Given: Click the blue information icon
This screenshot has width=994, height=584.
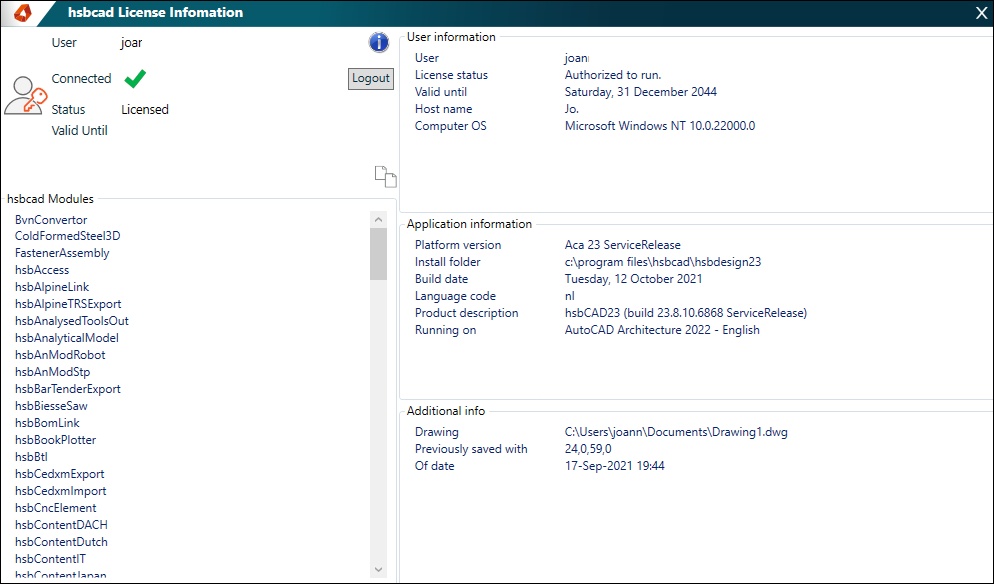Looking at the screenshot, I should [378, 42].
